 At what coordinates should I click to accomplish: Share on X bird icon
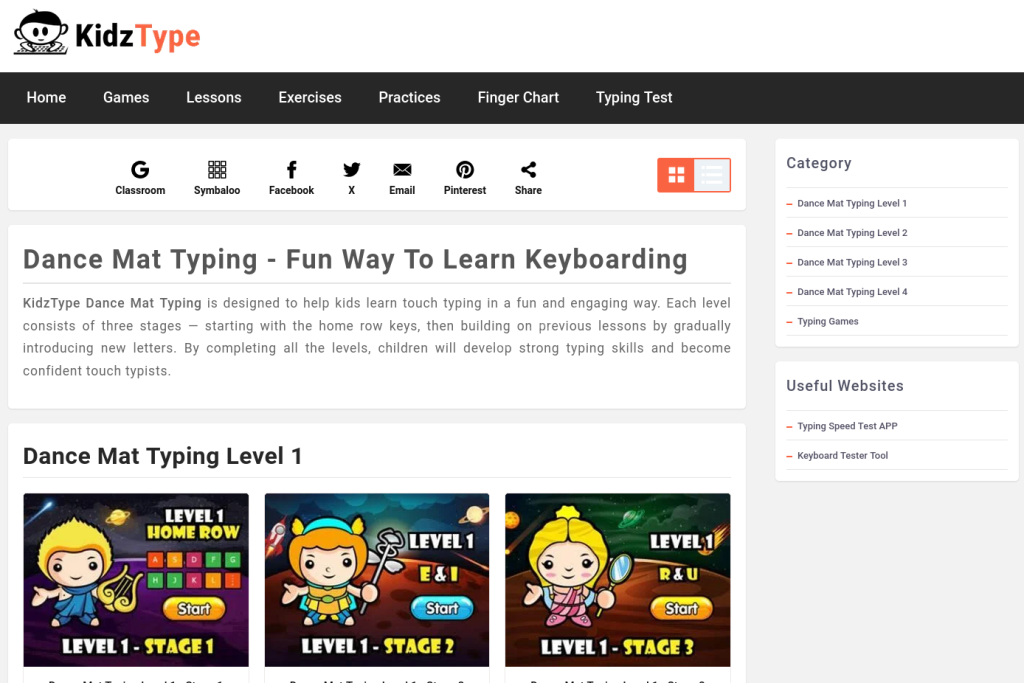click(x=351, y=170)
